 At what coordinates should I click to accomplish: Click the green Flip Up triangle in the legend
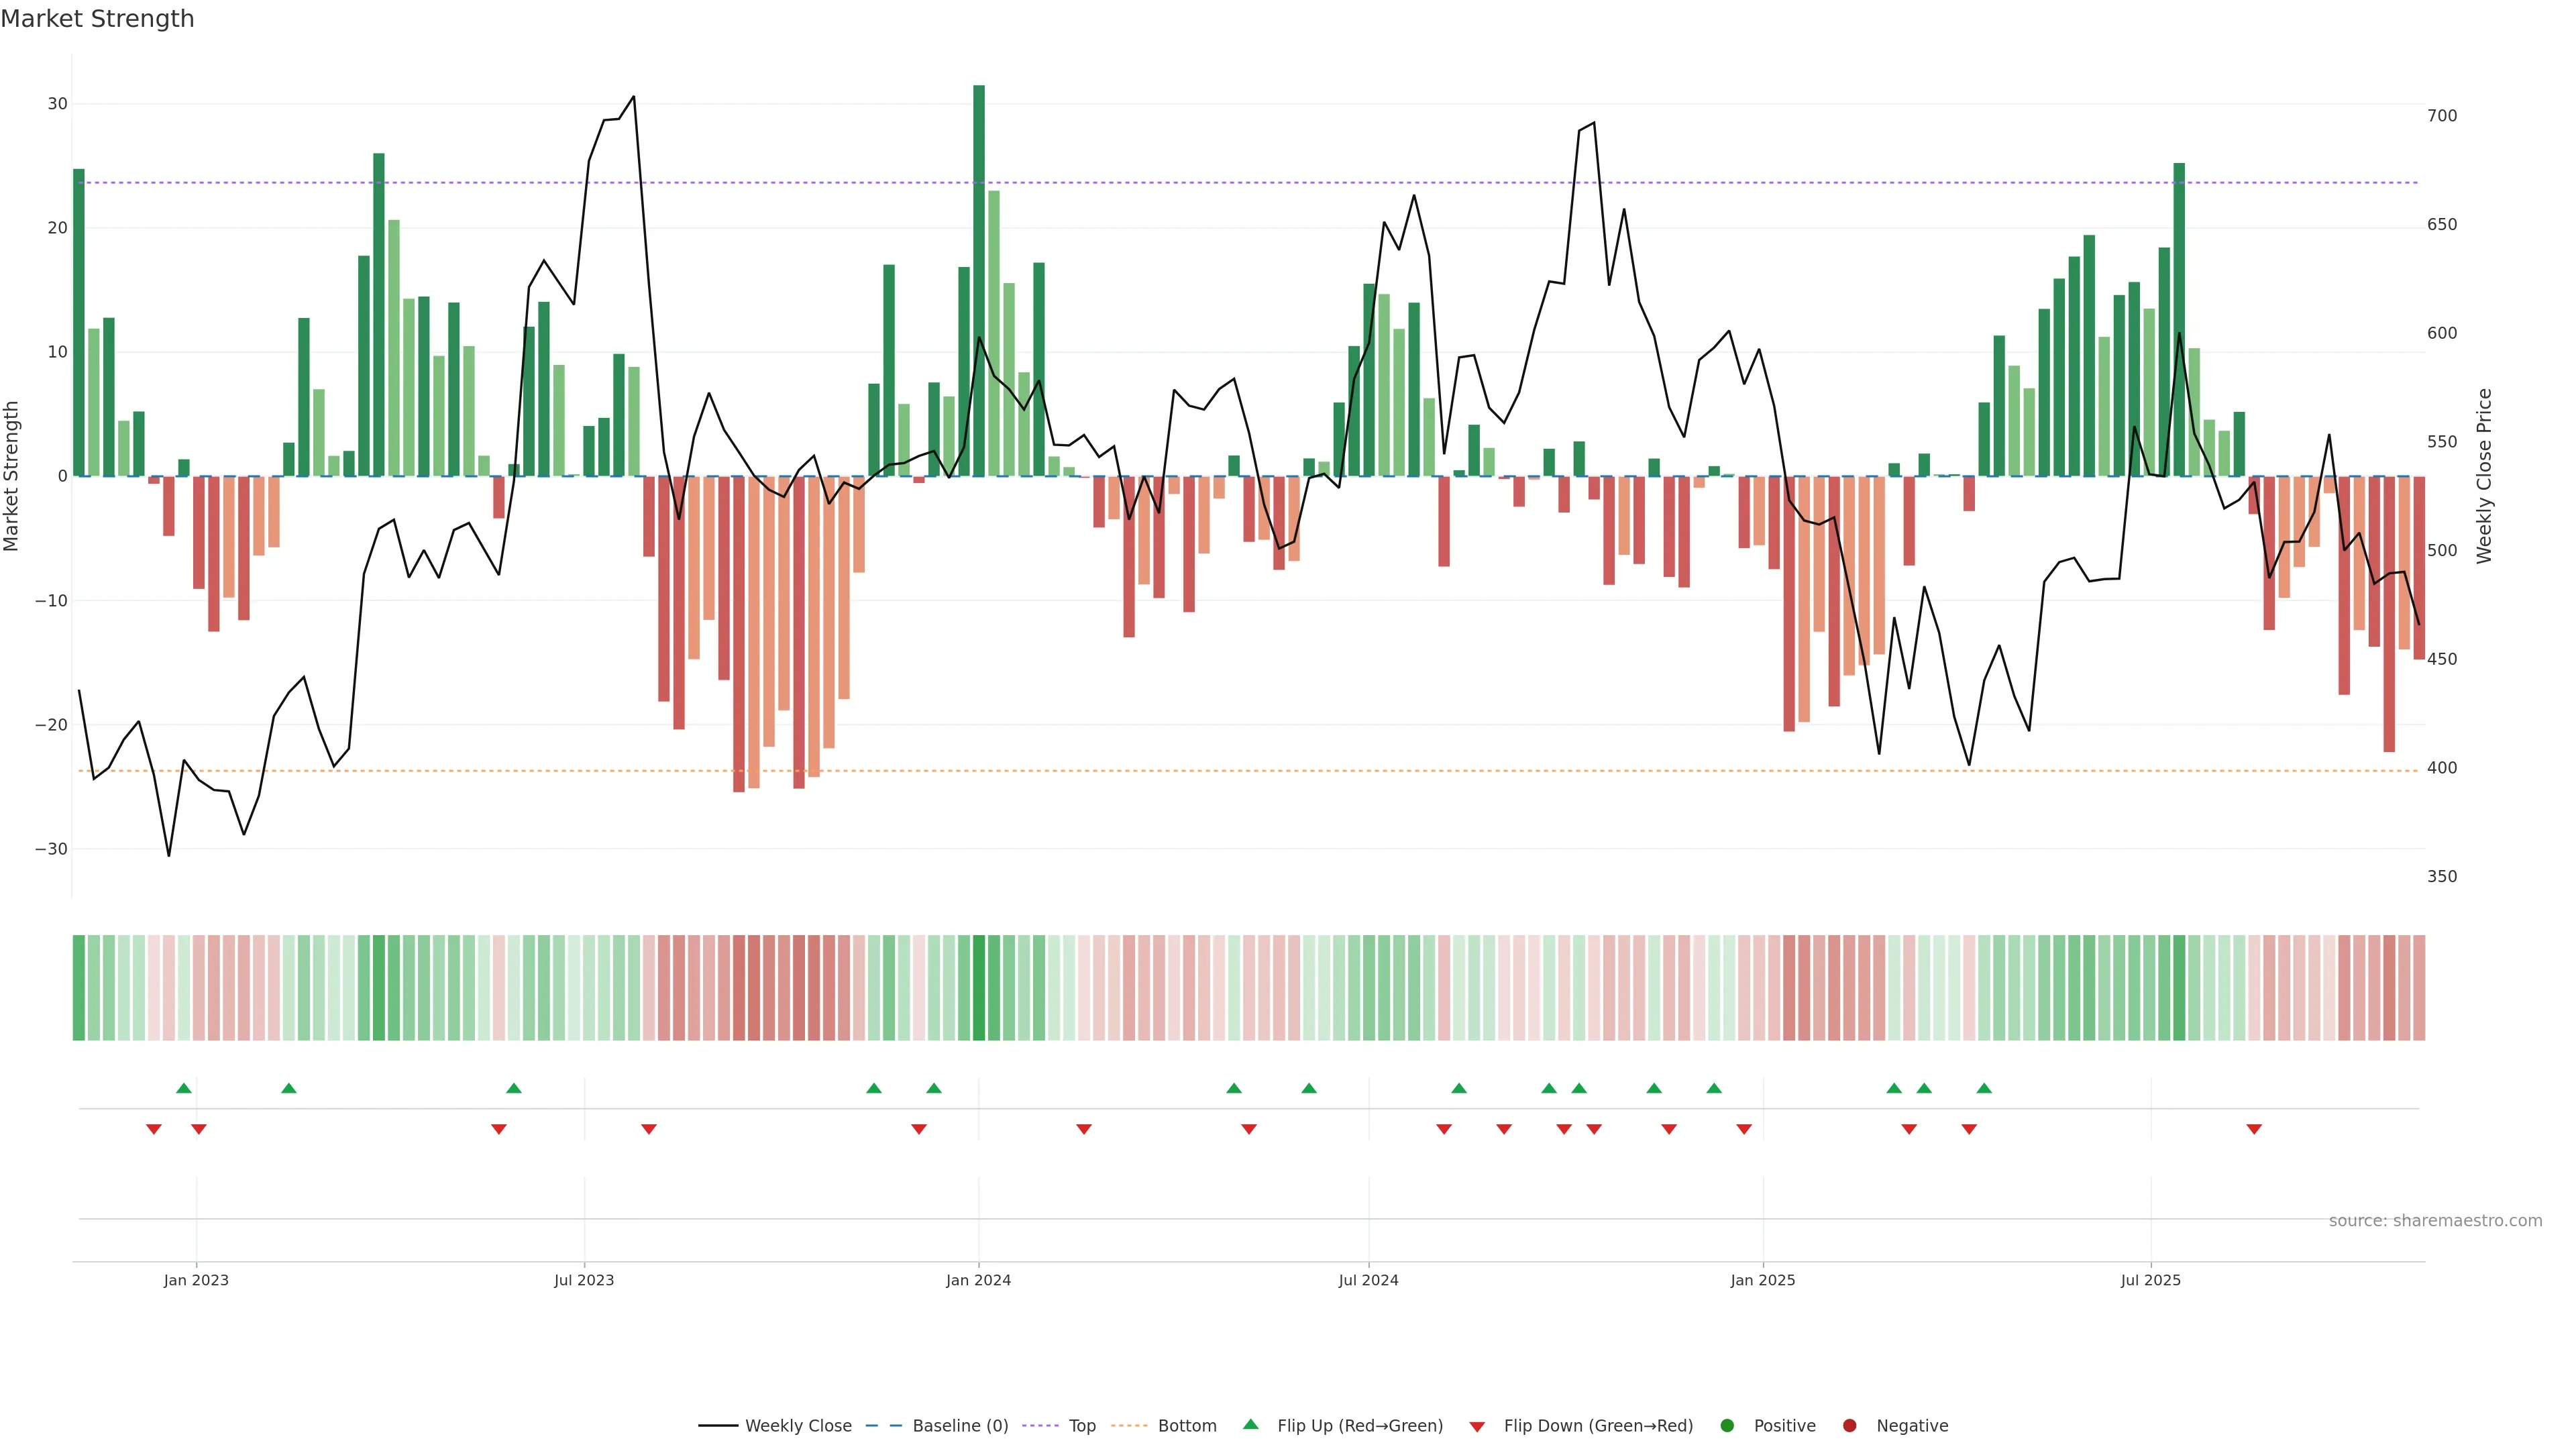point(1250,1425)
